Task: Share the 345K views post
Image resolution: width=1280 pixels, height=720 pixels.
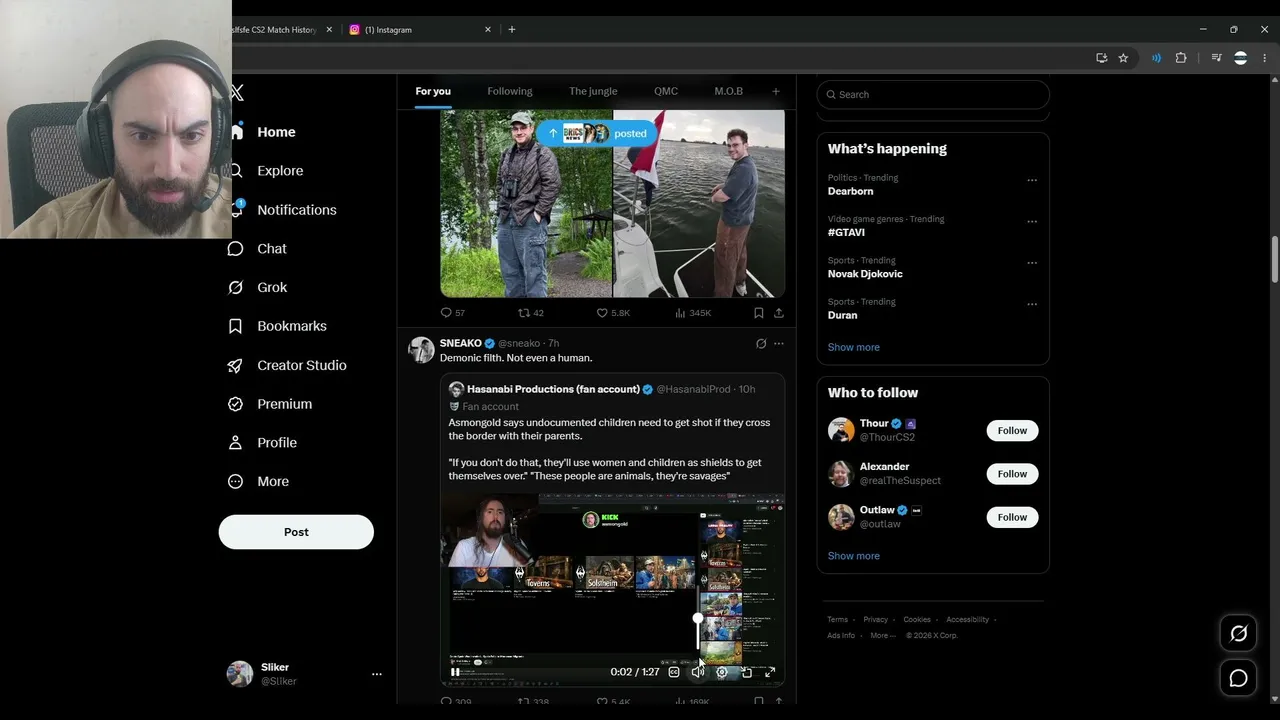Action: (778, 313)
